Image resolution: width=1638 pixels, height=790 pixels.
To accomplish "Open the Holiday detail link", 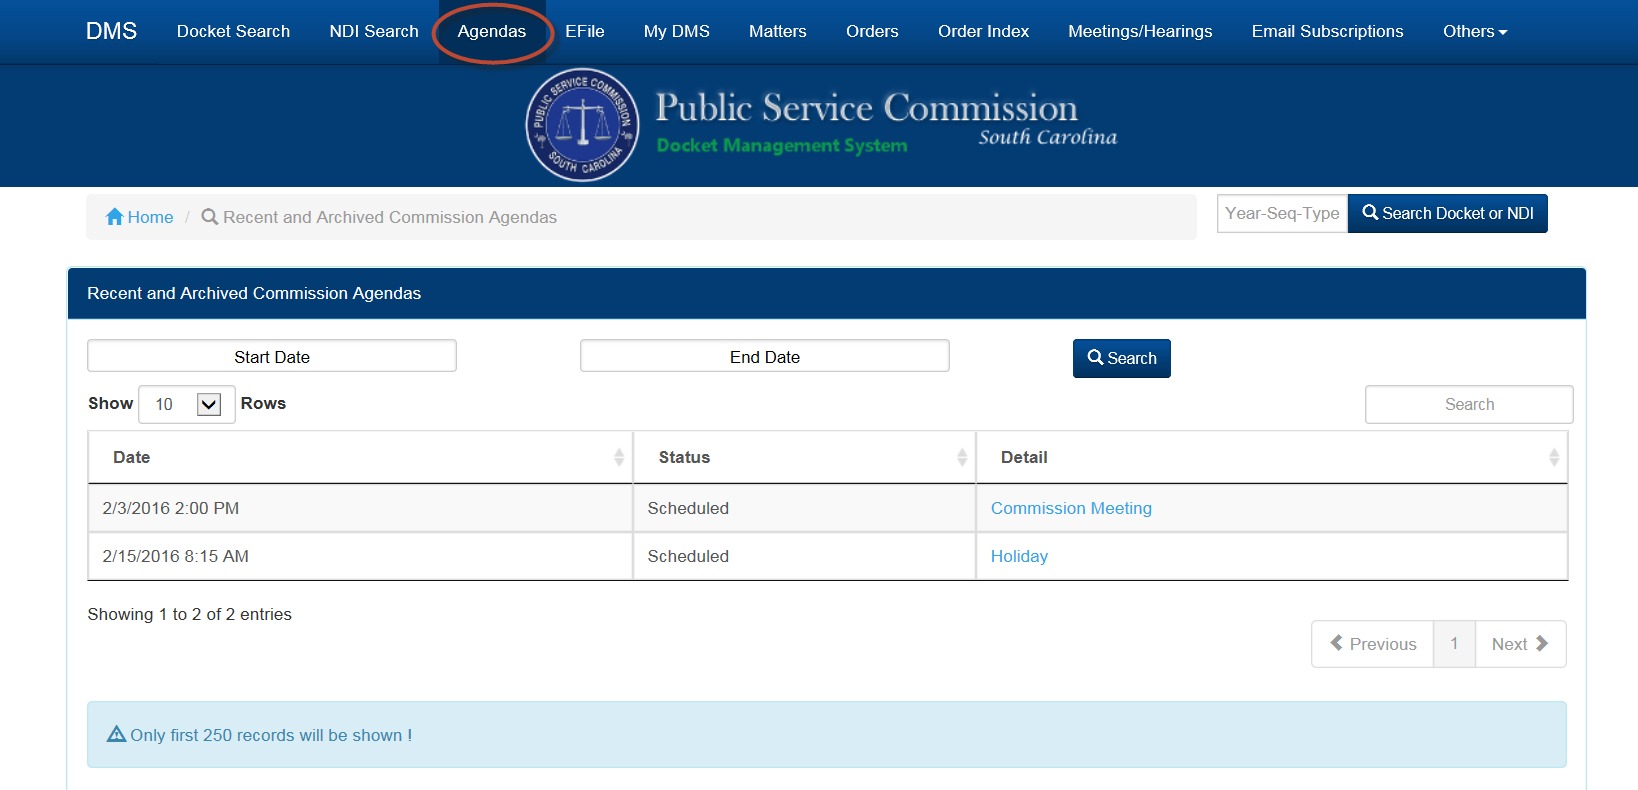I will 1019,556.
